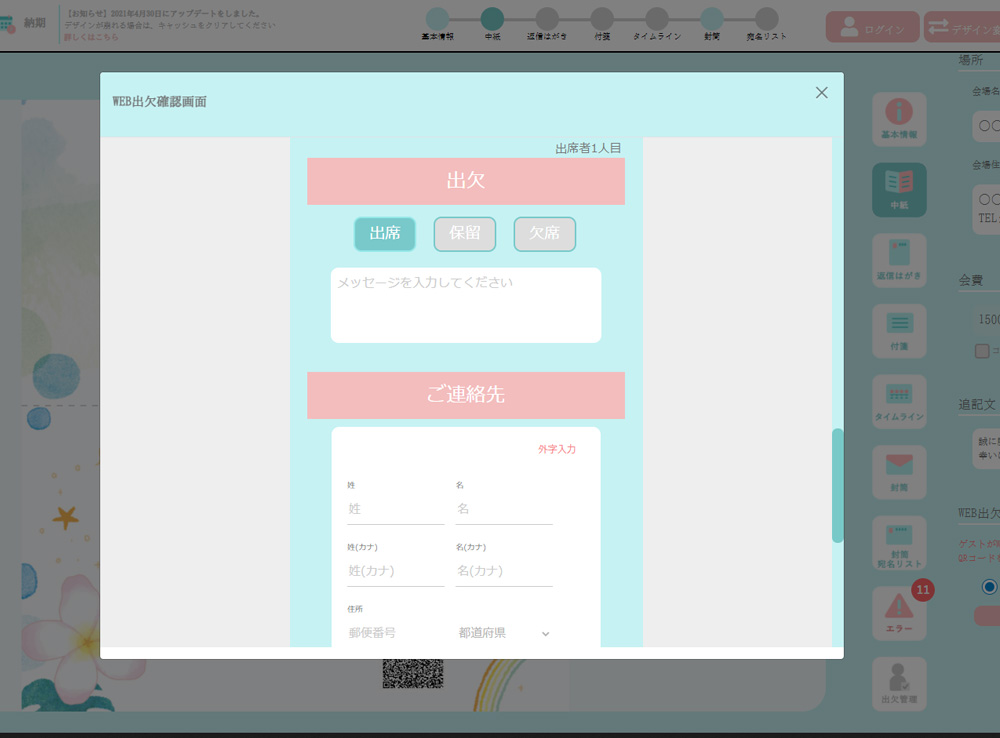Open the 外字入力 link
The image size is (1000, 738).
click(556, 449)
